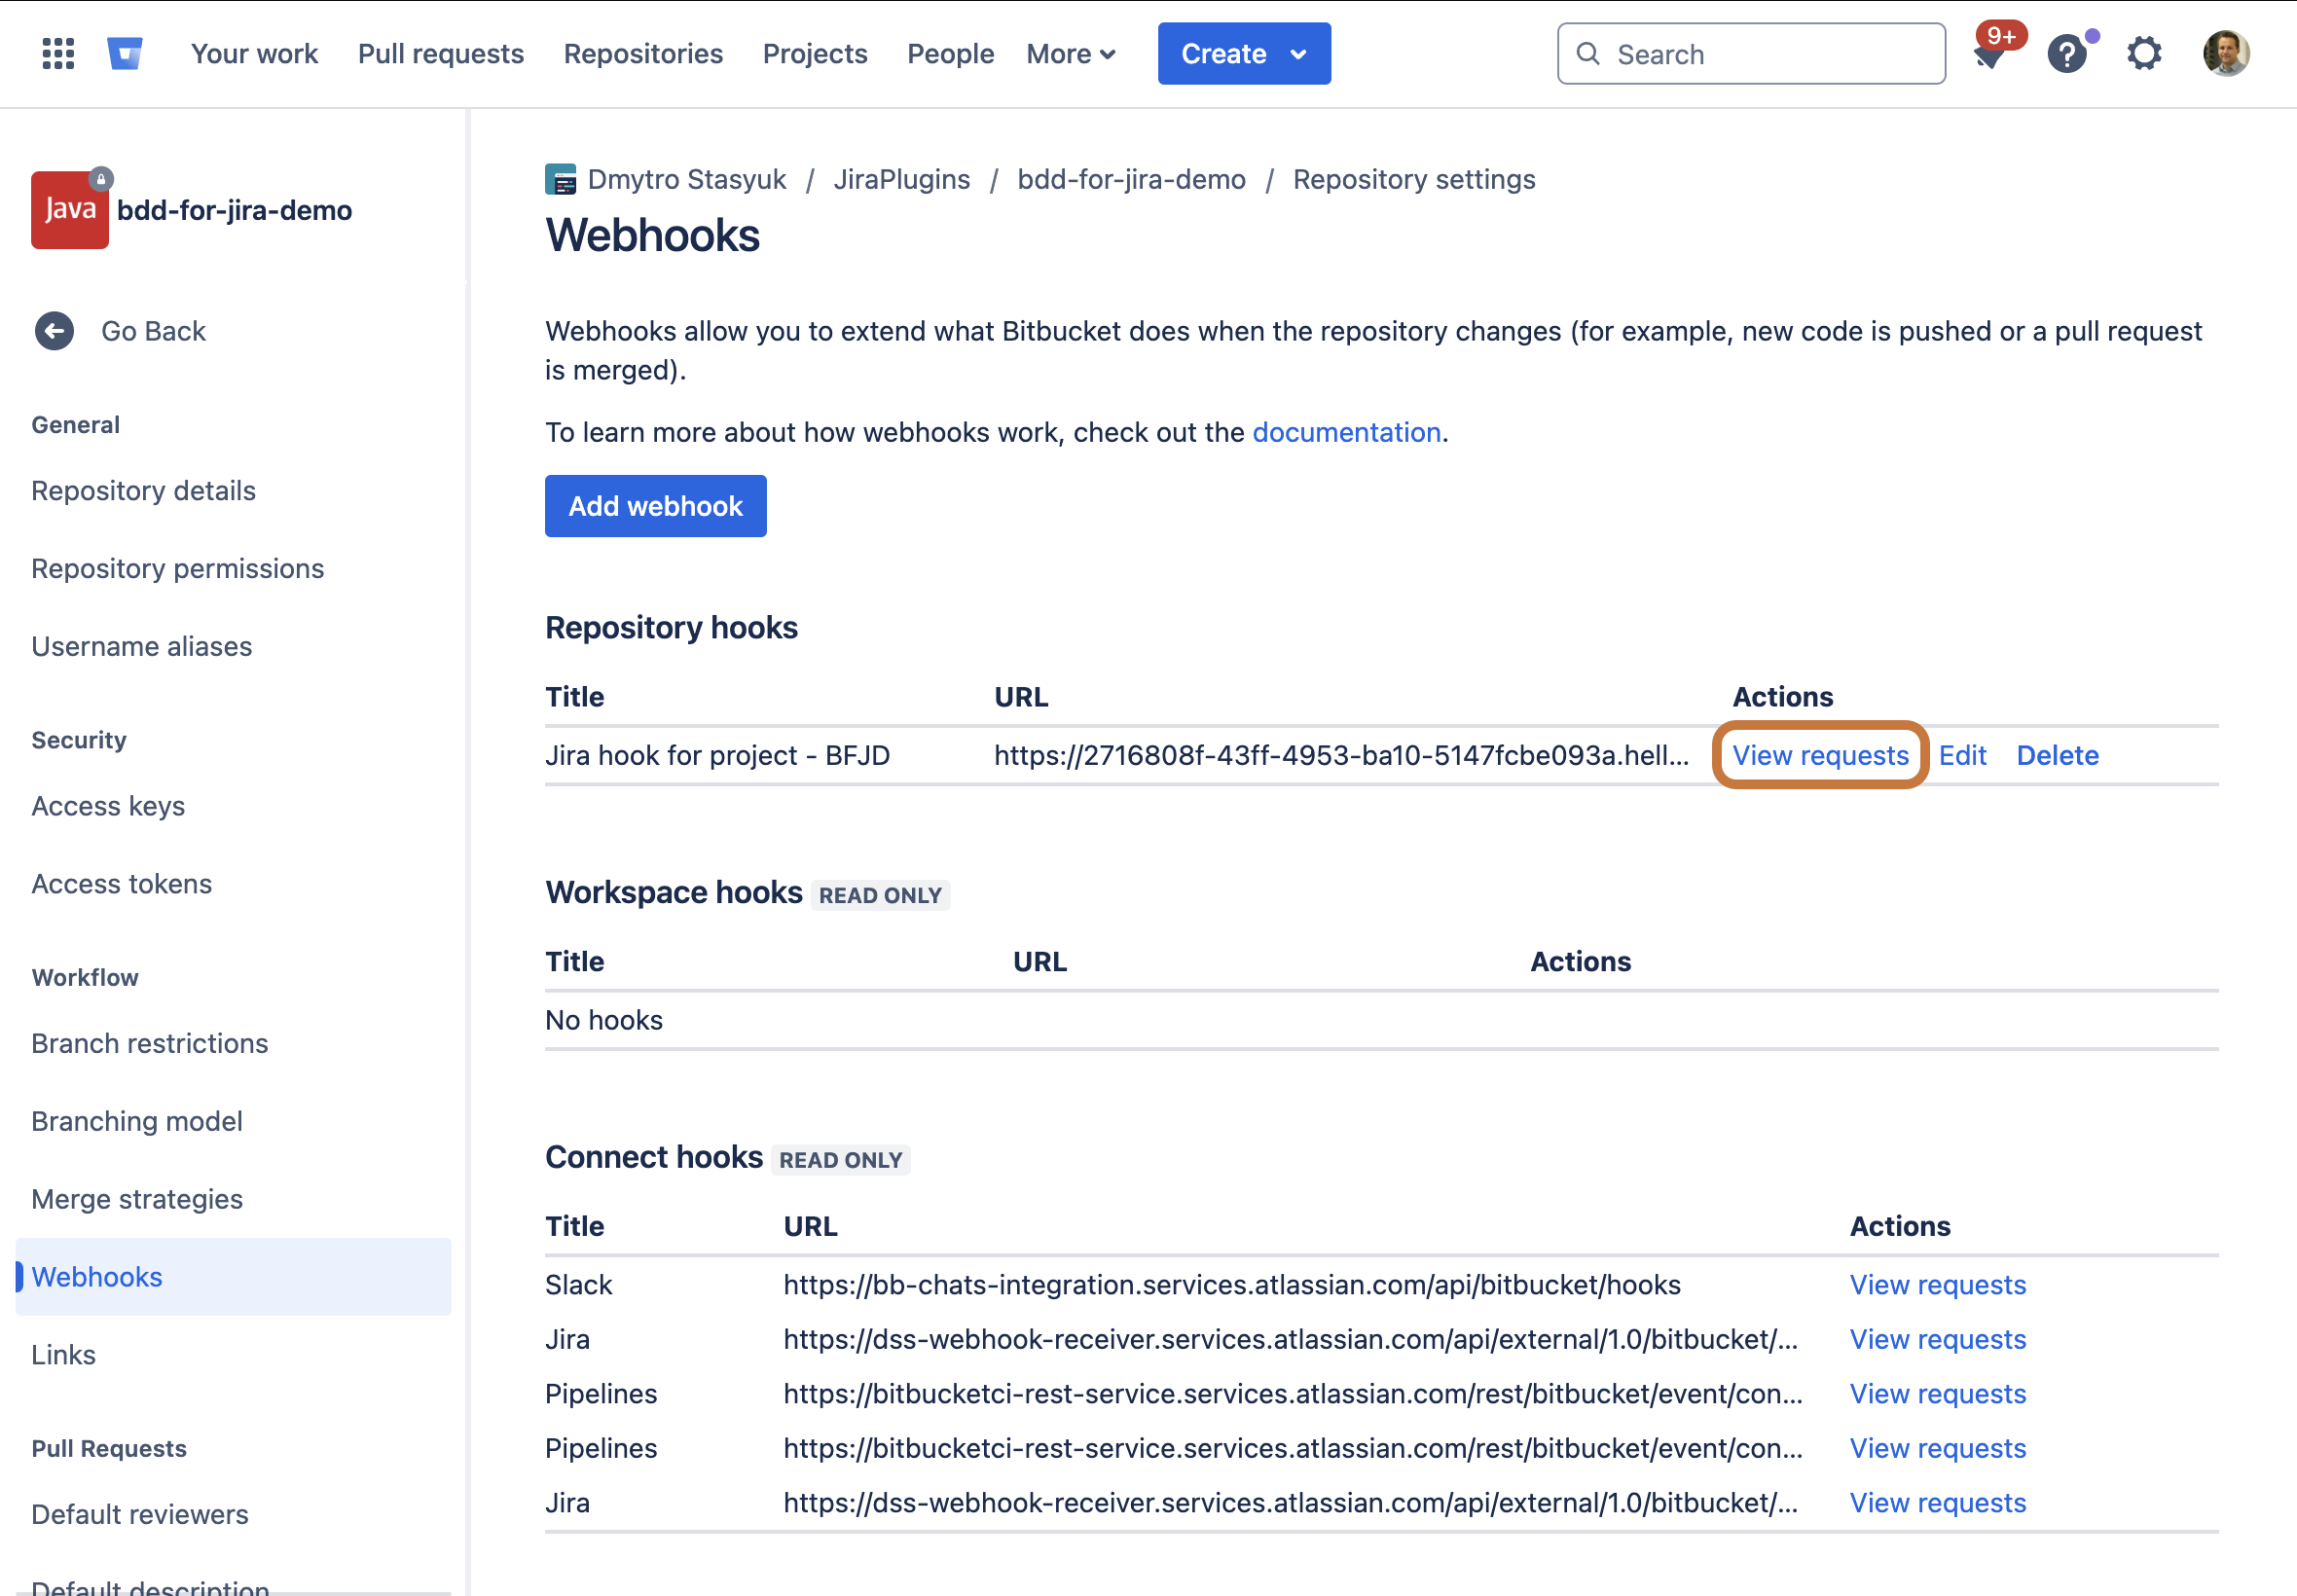Viewport: 2297px width, 1596px height.
Task: Click the Dmytro Stasyuk breadcrumb link
Action: tap(687, 180)
